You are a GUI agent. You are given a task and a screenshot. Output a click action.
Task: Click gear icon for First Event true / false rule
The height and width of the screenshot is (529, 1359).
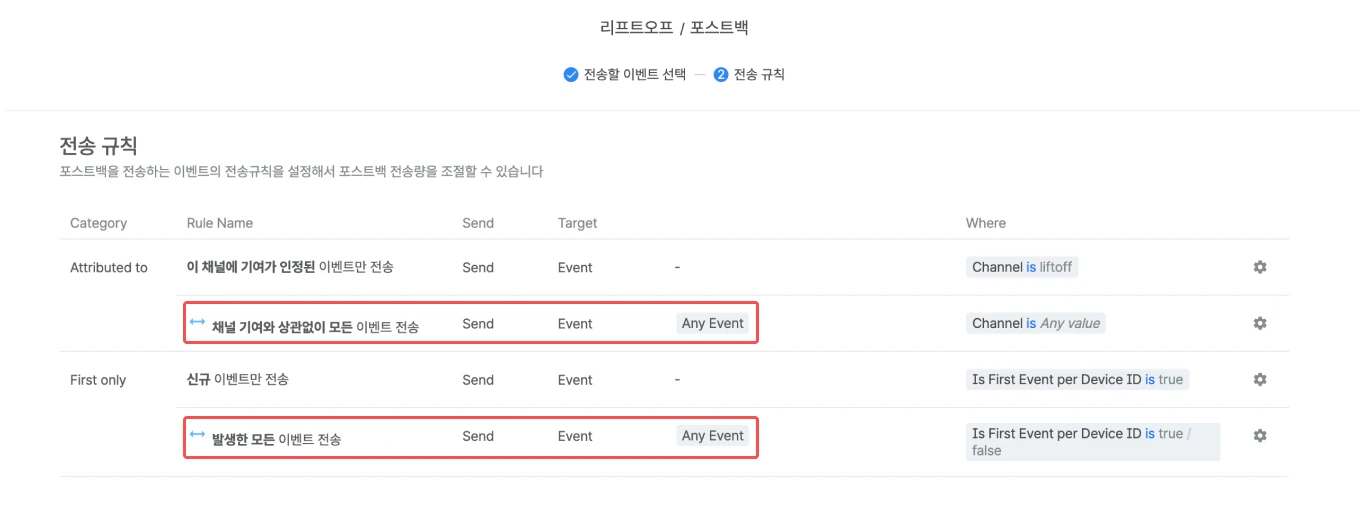(1259, 436)
